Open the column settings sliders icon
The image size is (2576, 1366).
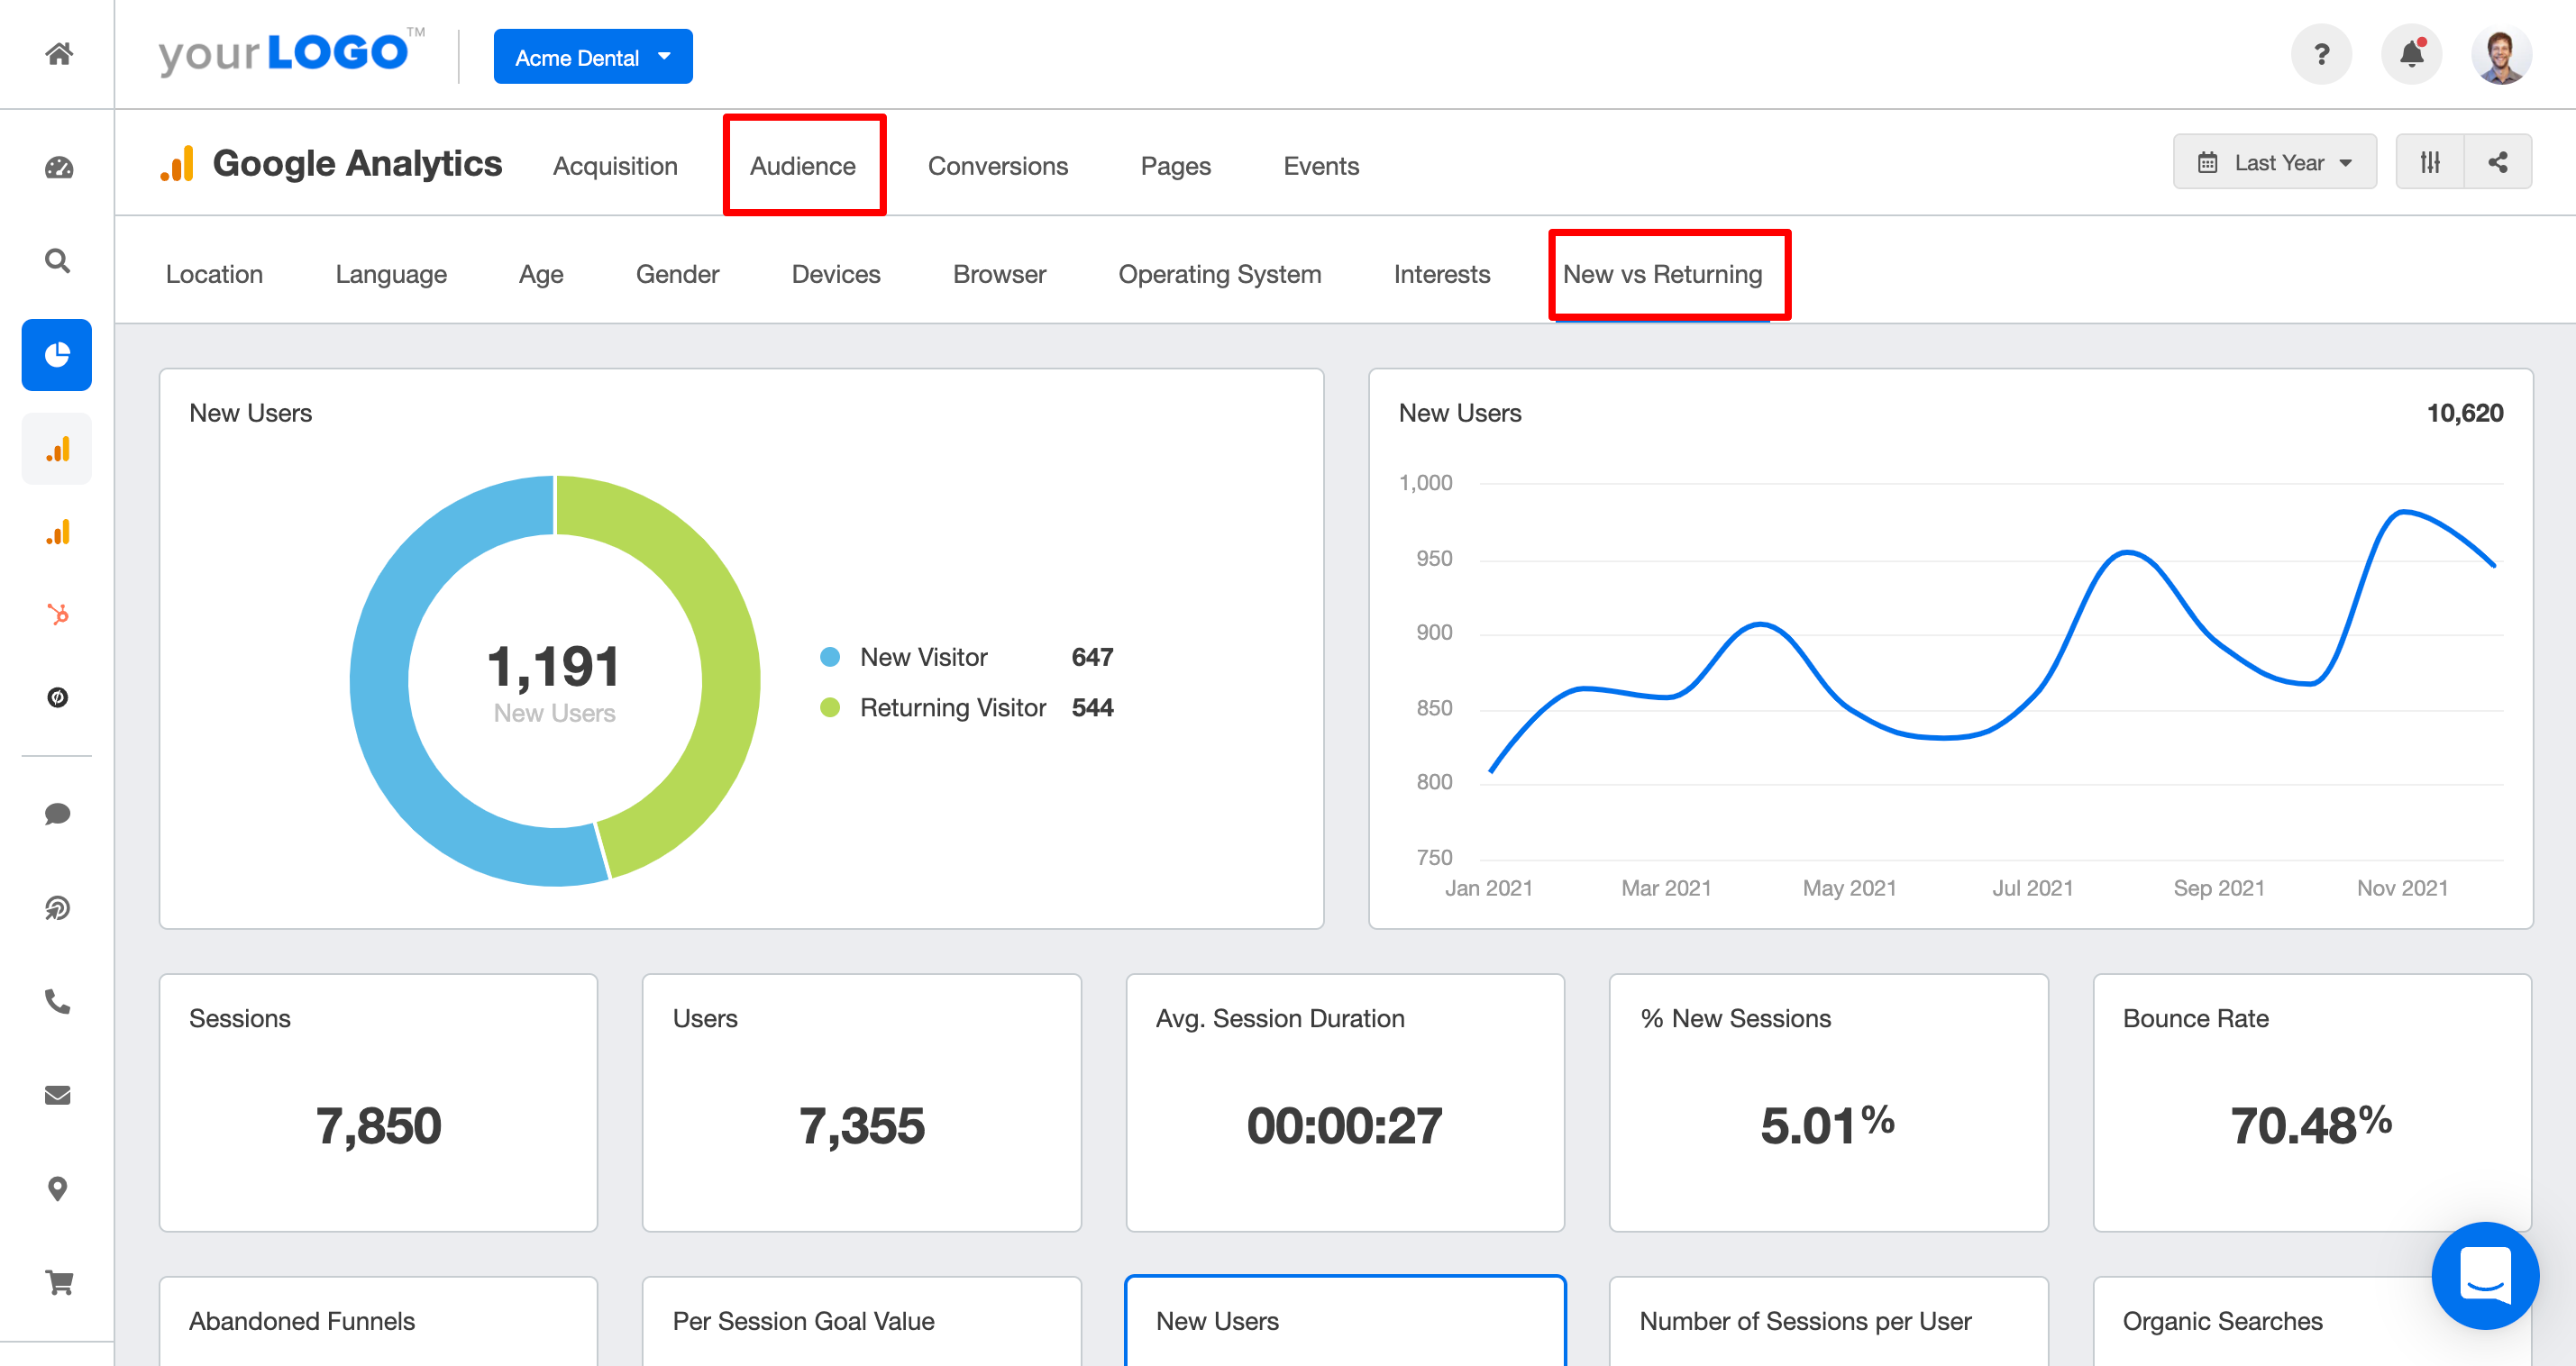click(2430, 162)
